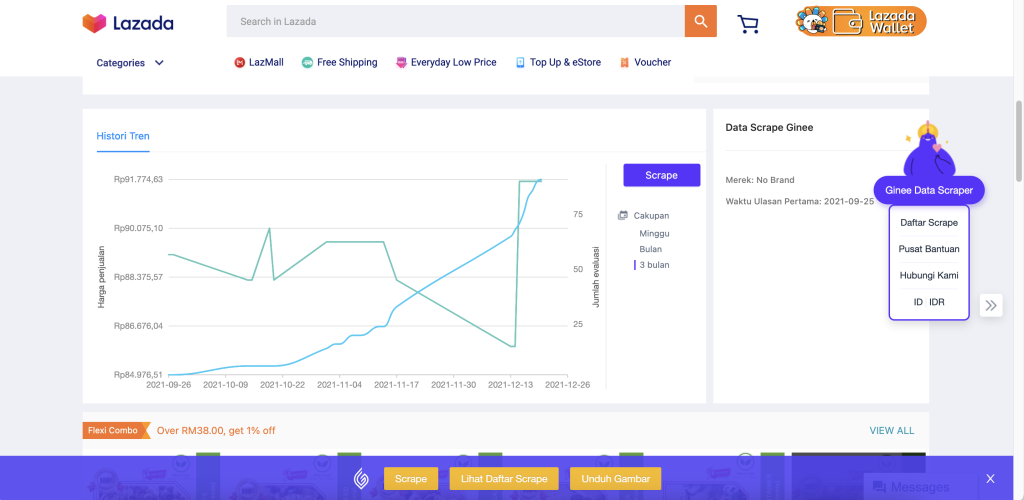1024x500 pixels.
Task: Click the Data Scrape Ginee heading
Action: click(769, 128)
